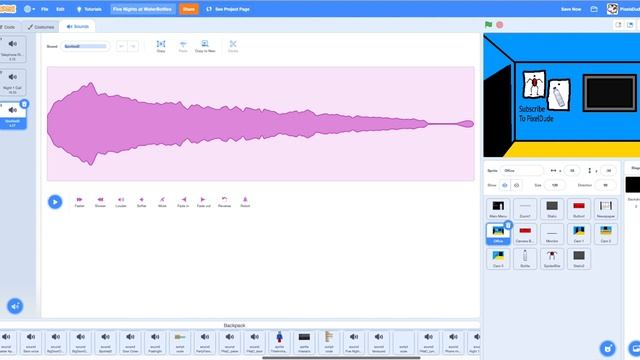This screenshot has height=360, width=640.
Task: Click the blue sprite item in backpack
Action: (x=279, y=342)
